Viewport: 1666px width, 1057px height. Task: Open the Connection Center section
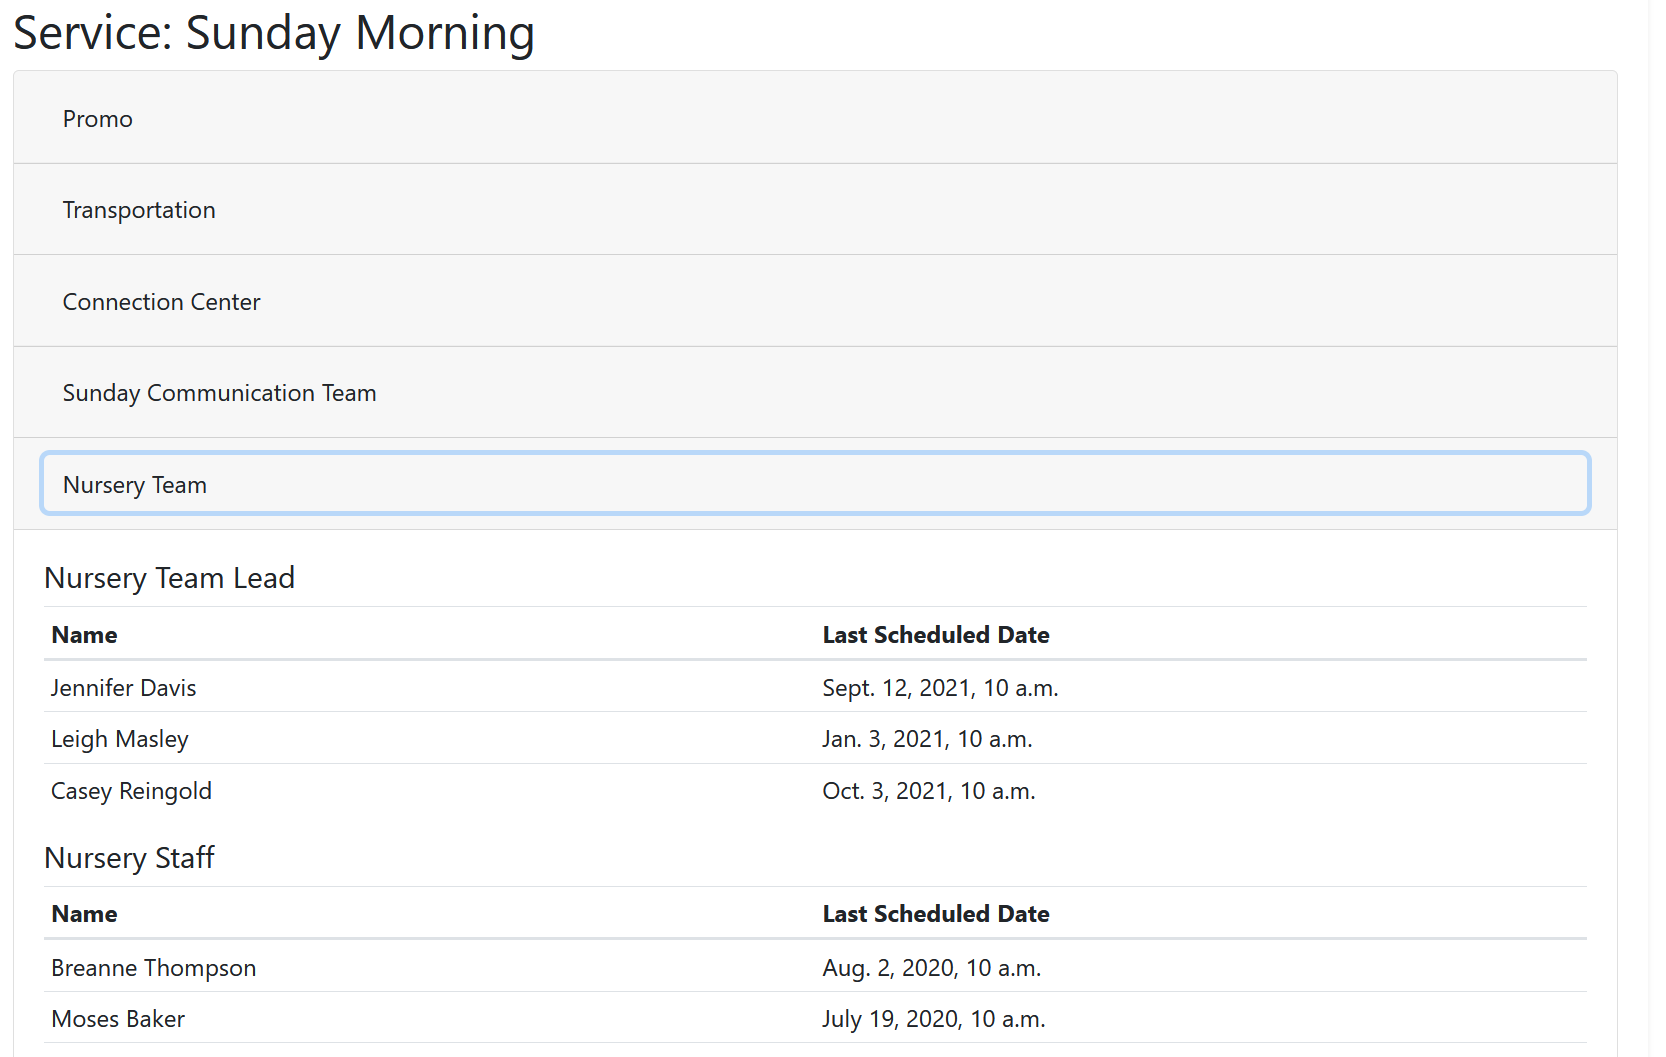point(161,302)
